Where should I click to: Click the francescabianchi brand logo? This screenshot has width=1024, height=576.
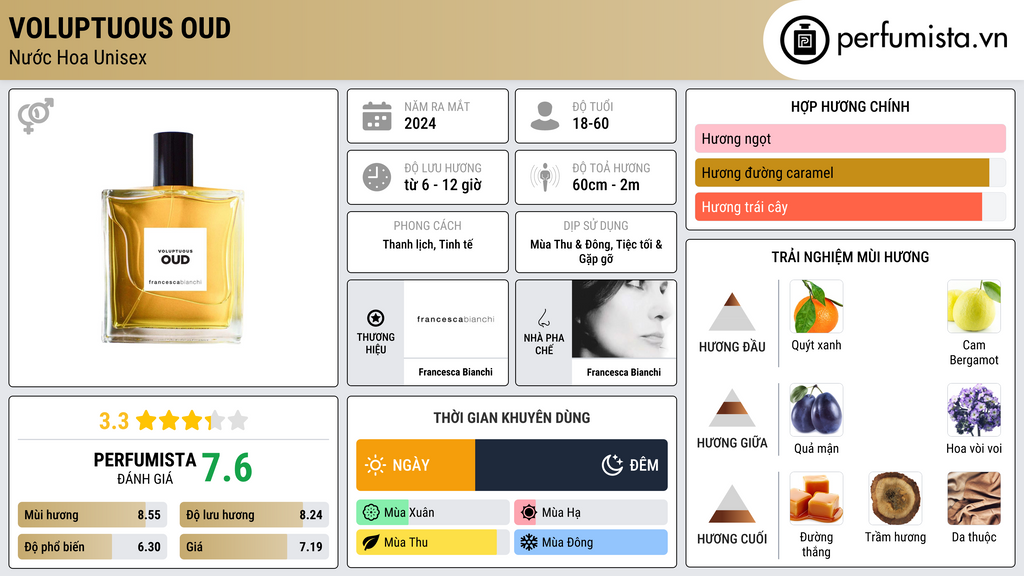[455, 319]
